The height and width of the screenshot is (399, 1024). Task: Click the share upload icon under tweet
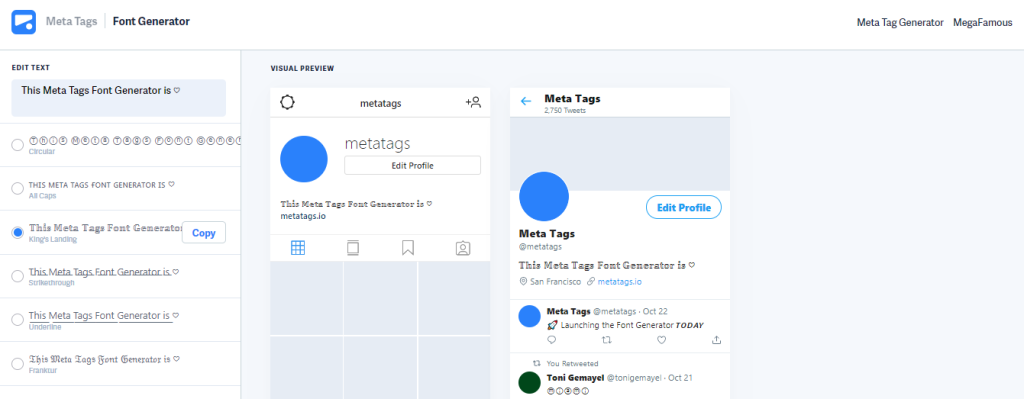click(x=716, y=340)
